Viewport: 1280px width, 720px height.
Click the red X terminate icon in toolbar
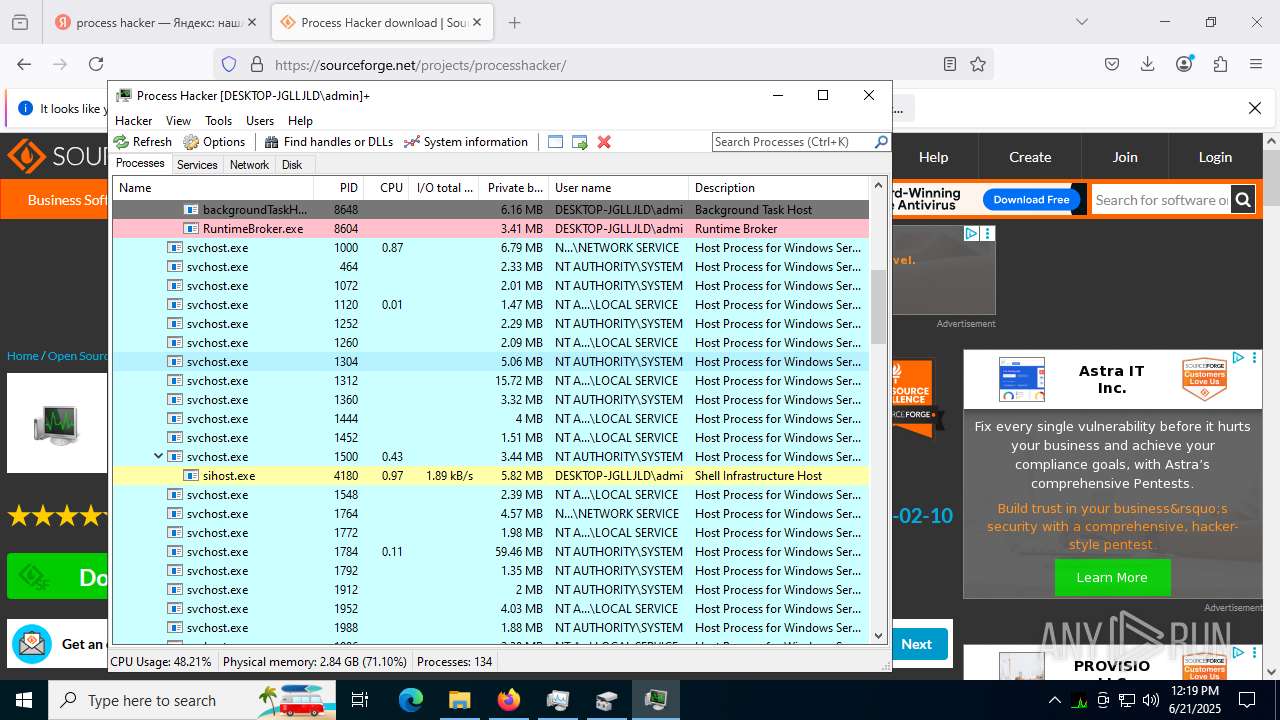(x=604, y=142)
